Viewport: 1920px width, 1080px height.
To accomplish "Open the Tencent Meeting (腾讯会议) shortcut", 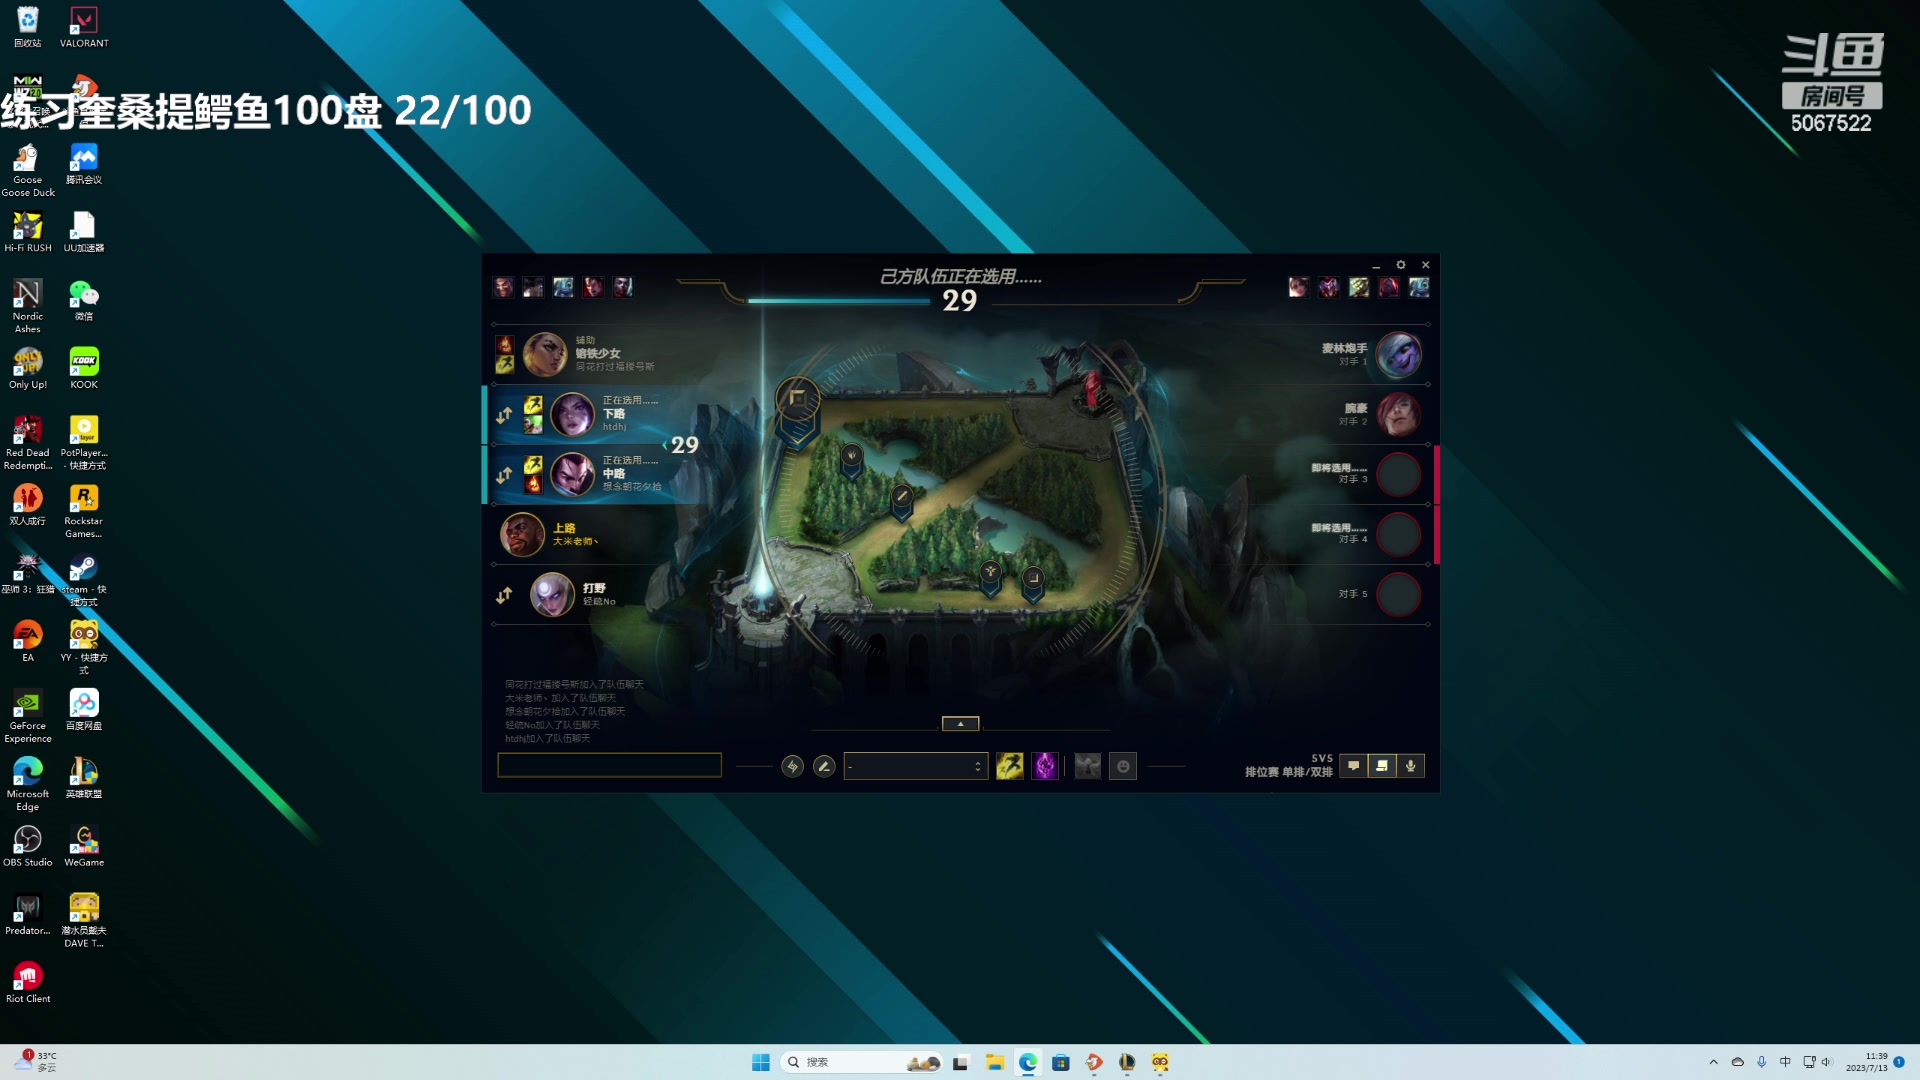I will tap(84, 164).
